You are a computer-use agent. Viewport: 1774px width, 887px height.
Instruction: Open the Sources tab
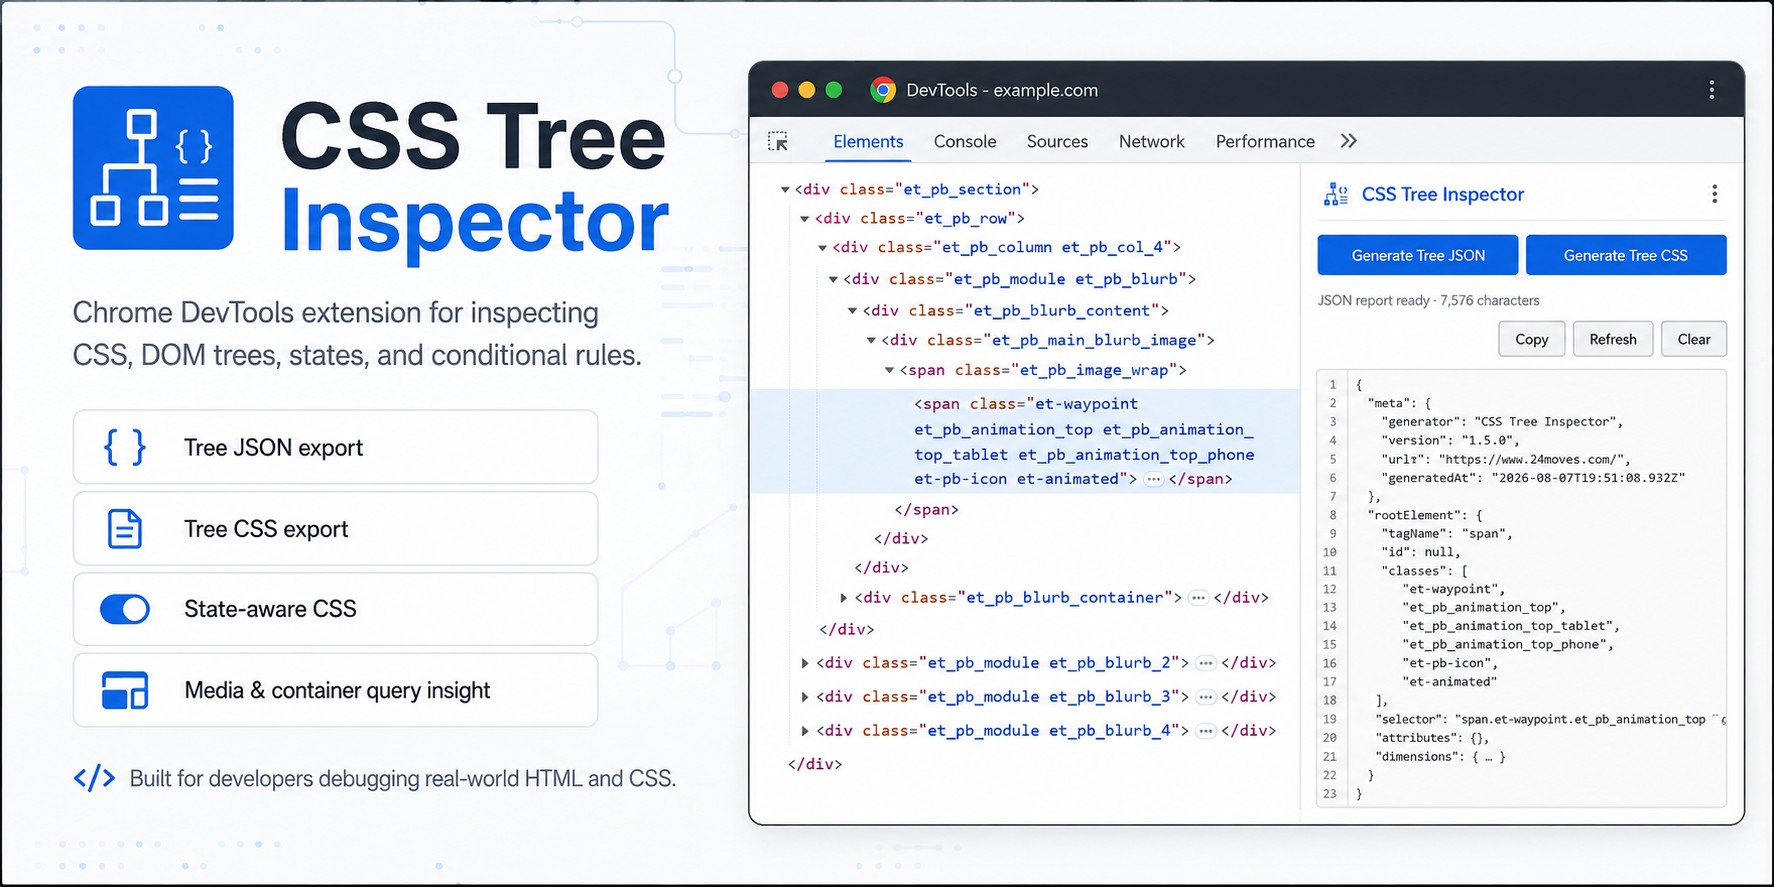(1057, 141)
